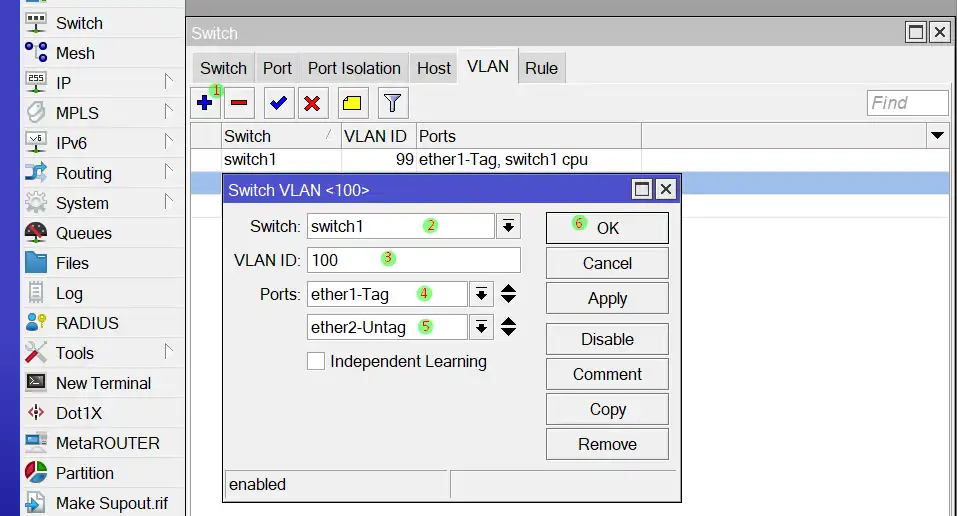Switch to the Rule tab
957x516 pixels.
[541, 68]
